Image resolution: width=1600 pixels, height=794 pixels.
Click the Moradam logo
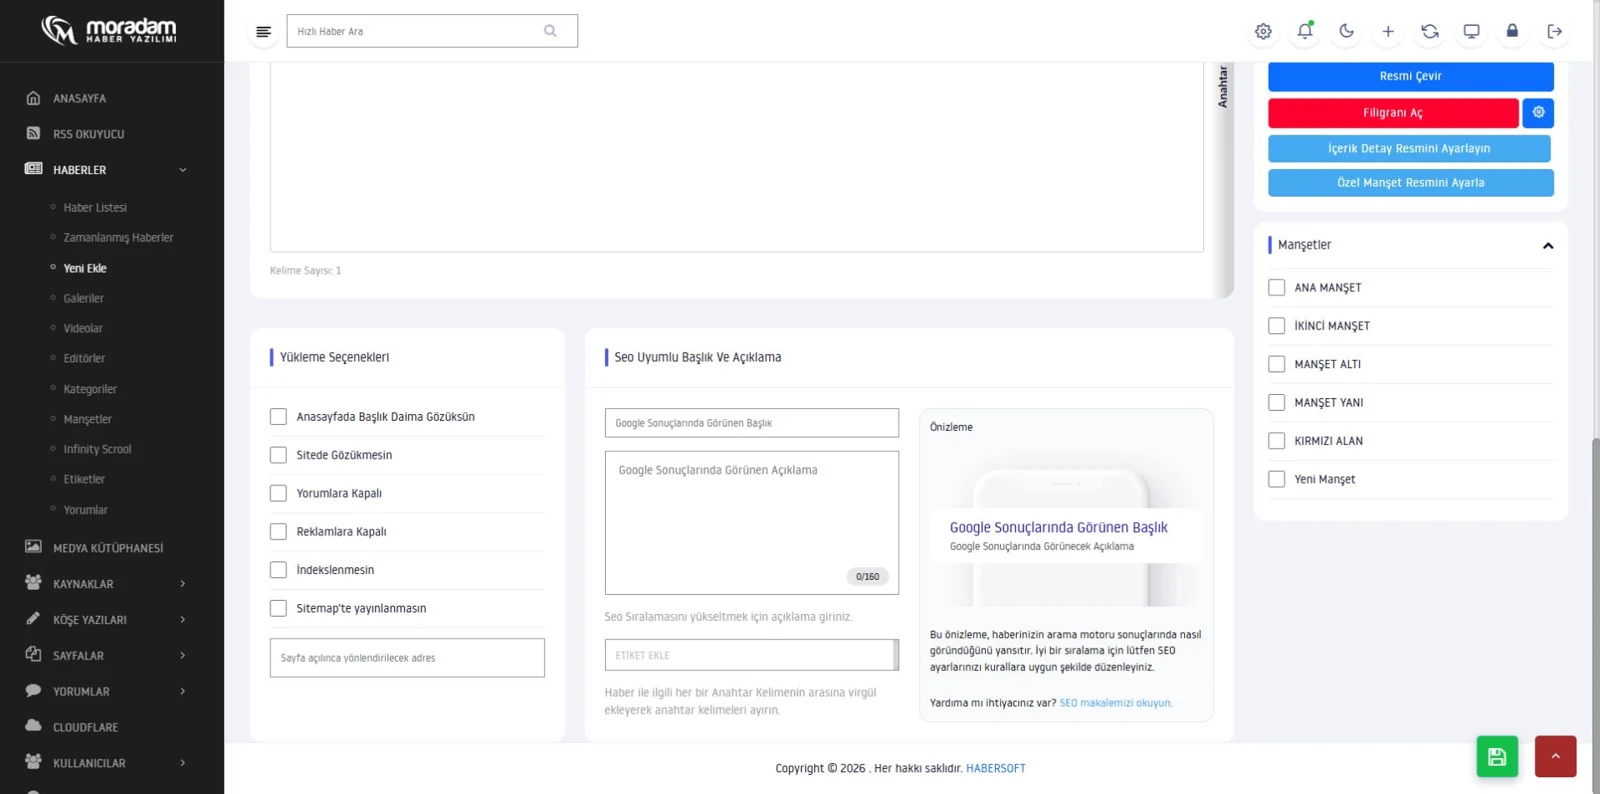[x=109, y=30]
